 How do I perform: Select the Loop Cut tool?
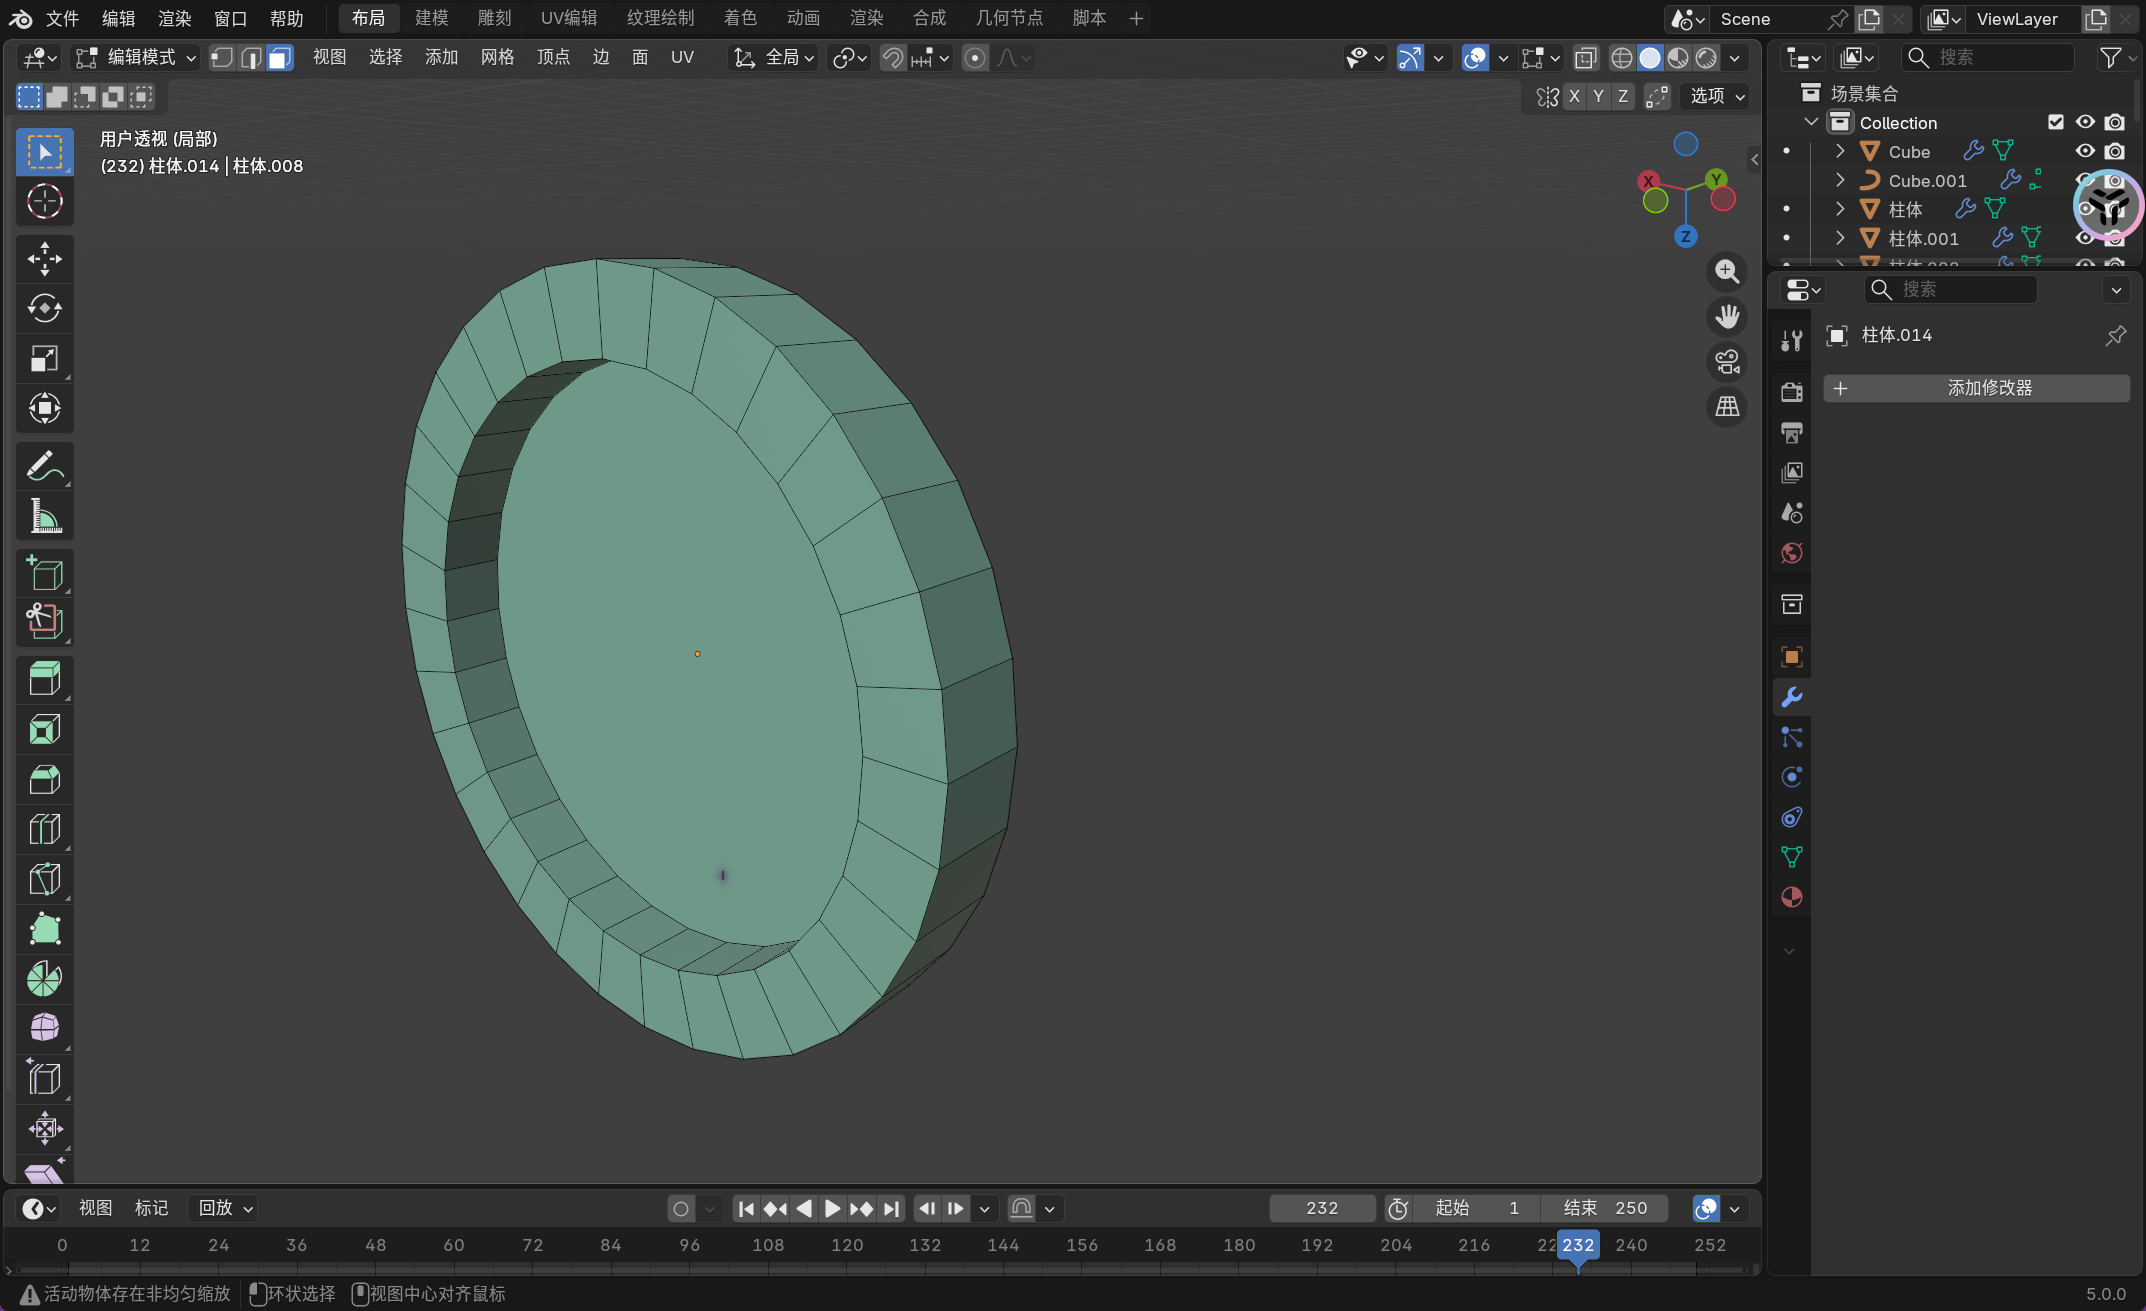tap(44, 829)
